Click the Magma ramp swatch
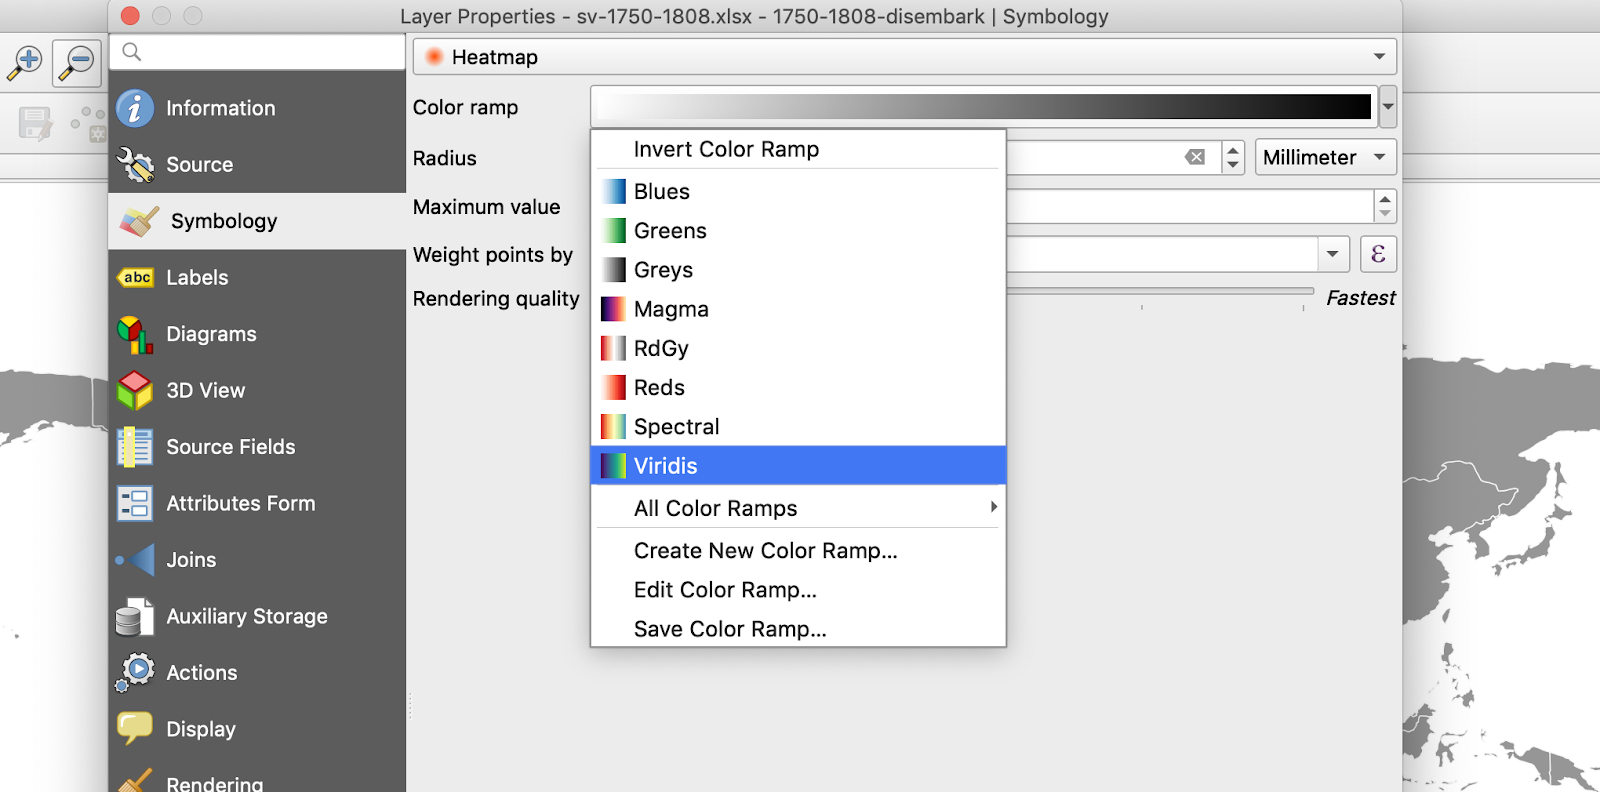Image resolution: width=1600 pixels, height=792 pixels. [613, 309]
